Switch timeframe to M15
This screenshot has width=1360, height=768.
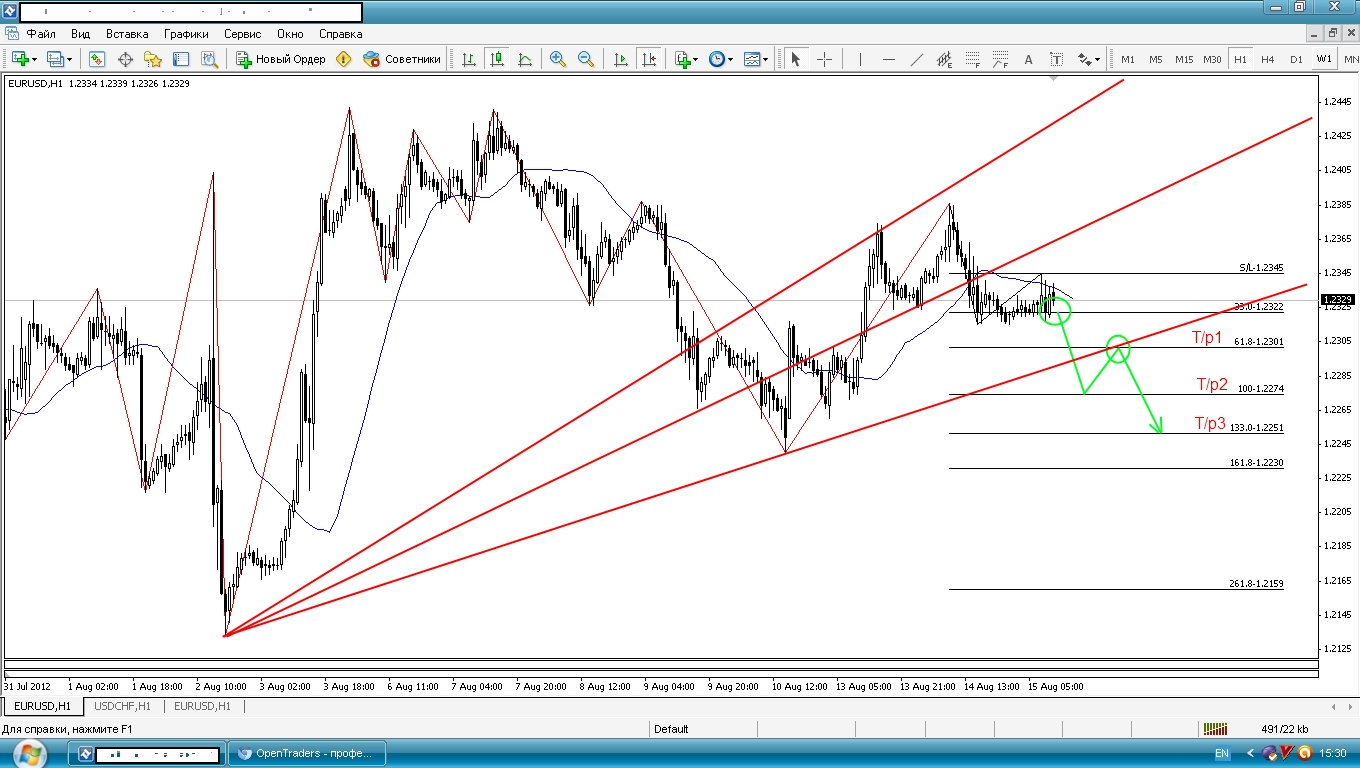tap(1184, 59)
